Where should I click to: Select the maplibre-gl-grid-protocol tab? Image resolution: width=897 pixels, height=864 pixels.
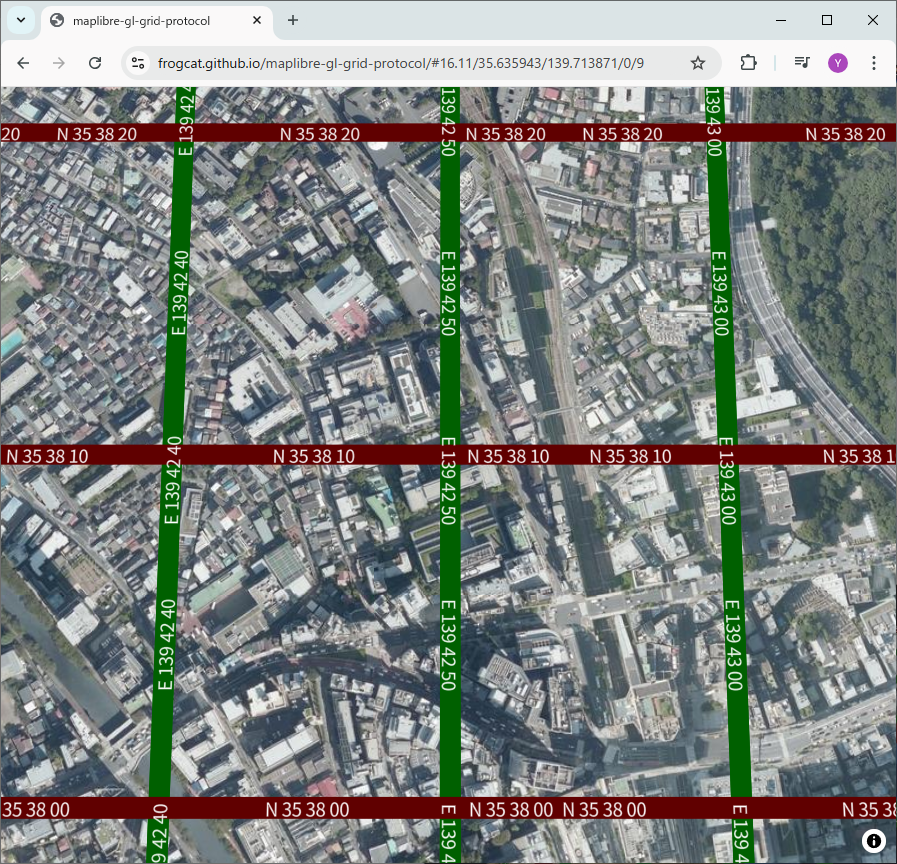click(x=157, y=21)
